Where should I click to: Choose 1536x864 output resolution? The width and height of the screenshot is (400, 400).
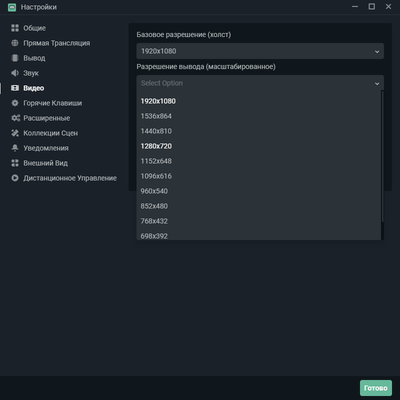(x=258, y=116)
